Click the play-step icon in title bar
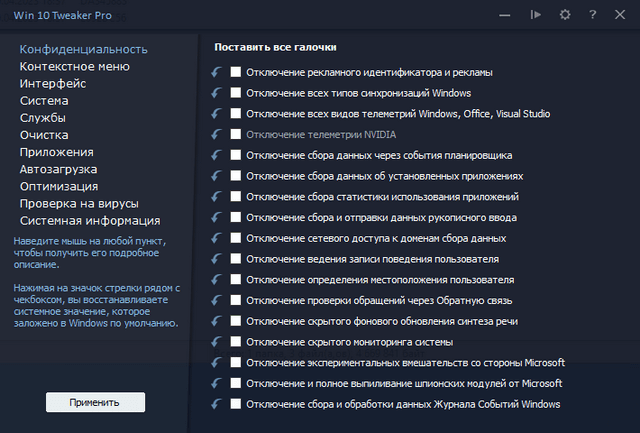The height and width of the screenshot is (433, 640). (x=536, y=15)
